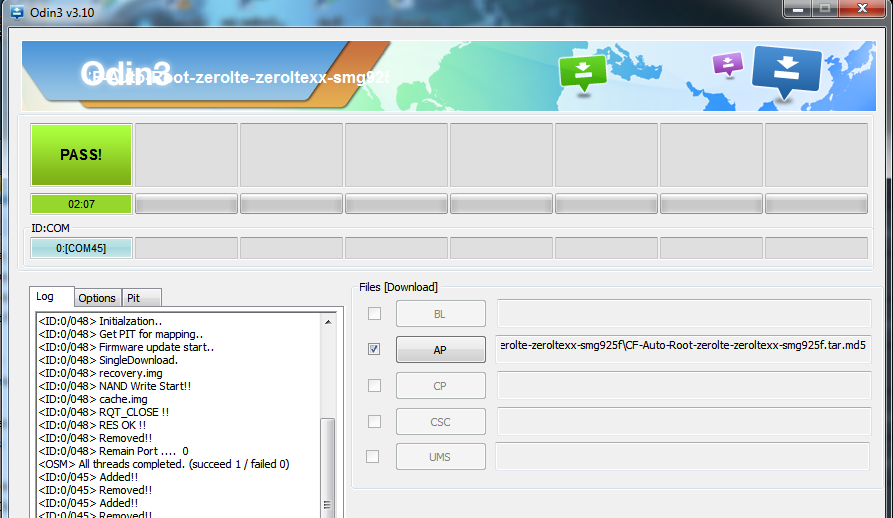Viewport: 893px width, 518px height.
Task: Minimize the Odin3 window
Action: click(798, 9)
